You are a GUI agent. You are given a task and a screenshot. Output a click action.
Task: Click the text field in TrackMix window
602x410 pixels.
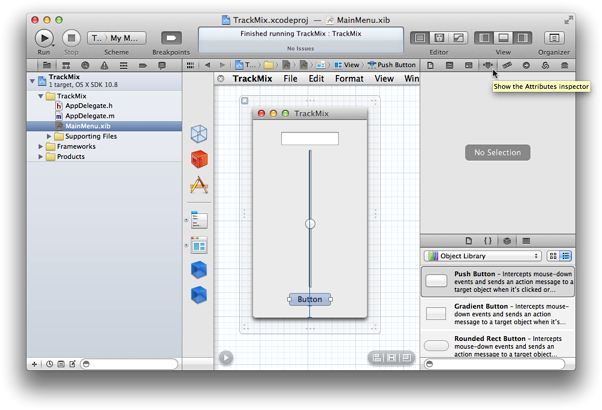click(x=310, y=139)
